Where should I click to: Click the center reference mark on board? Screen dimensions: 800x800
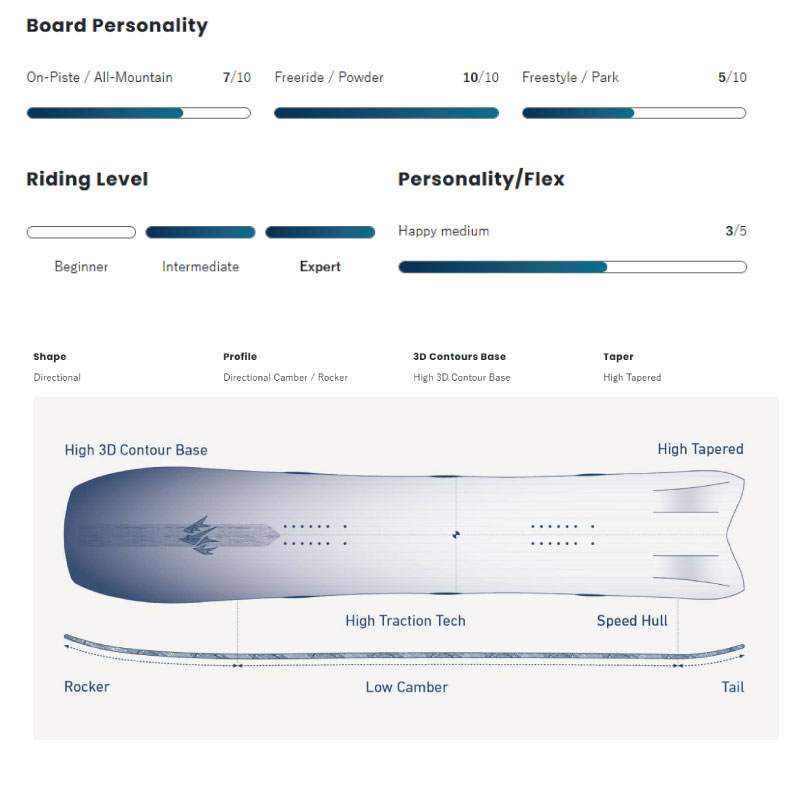pyautogui.click(x=456, y=535)
